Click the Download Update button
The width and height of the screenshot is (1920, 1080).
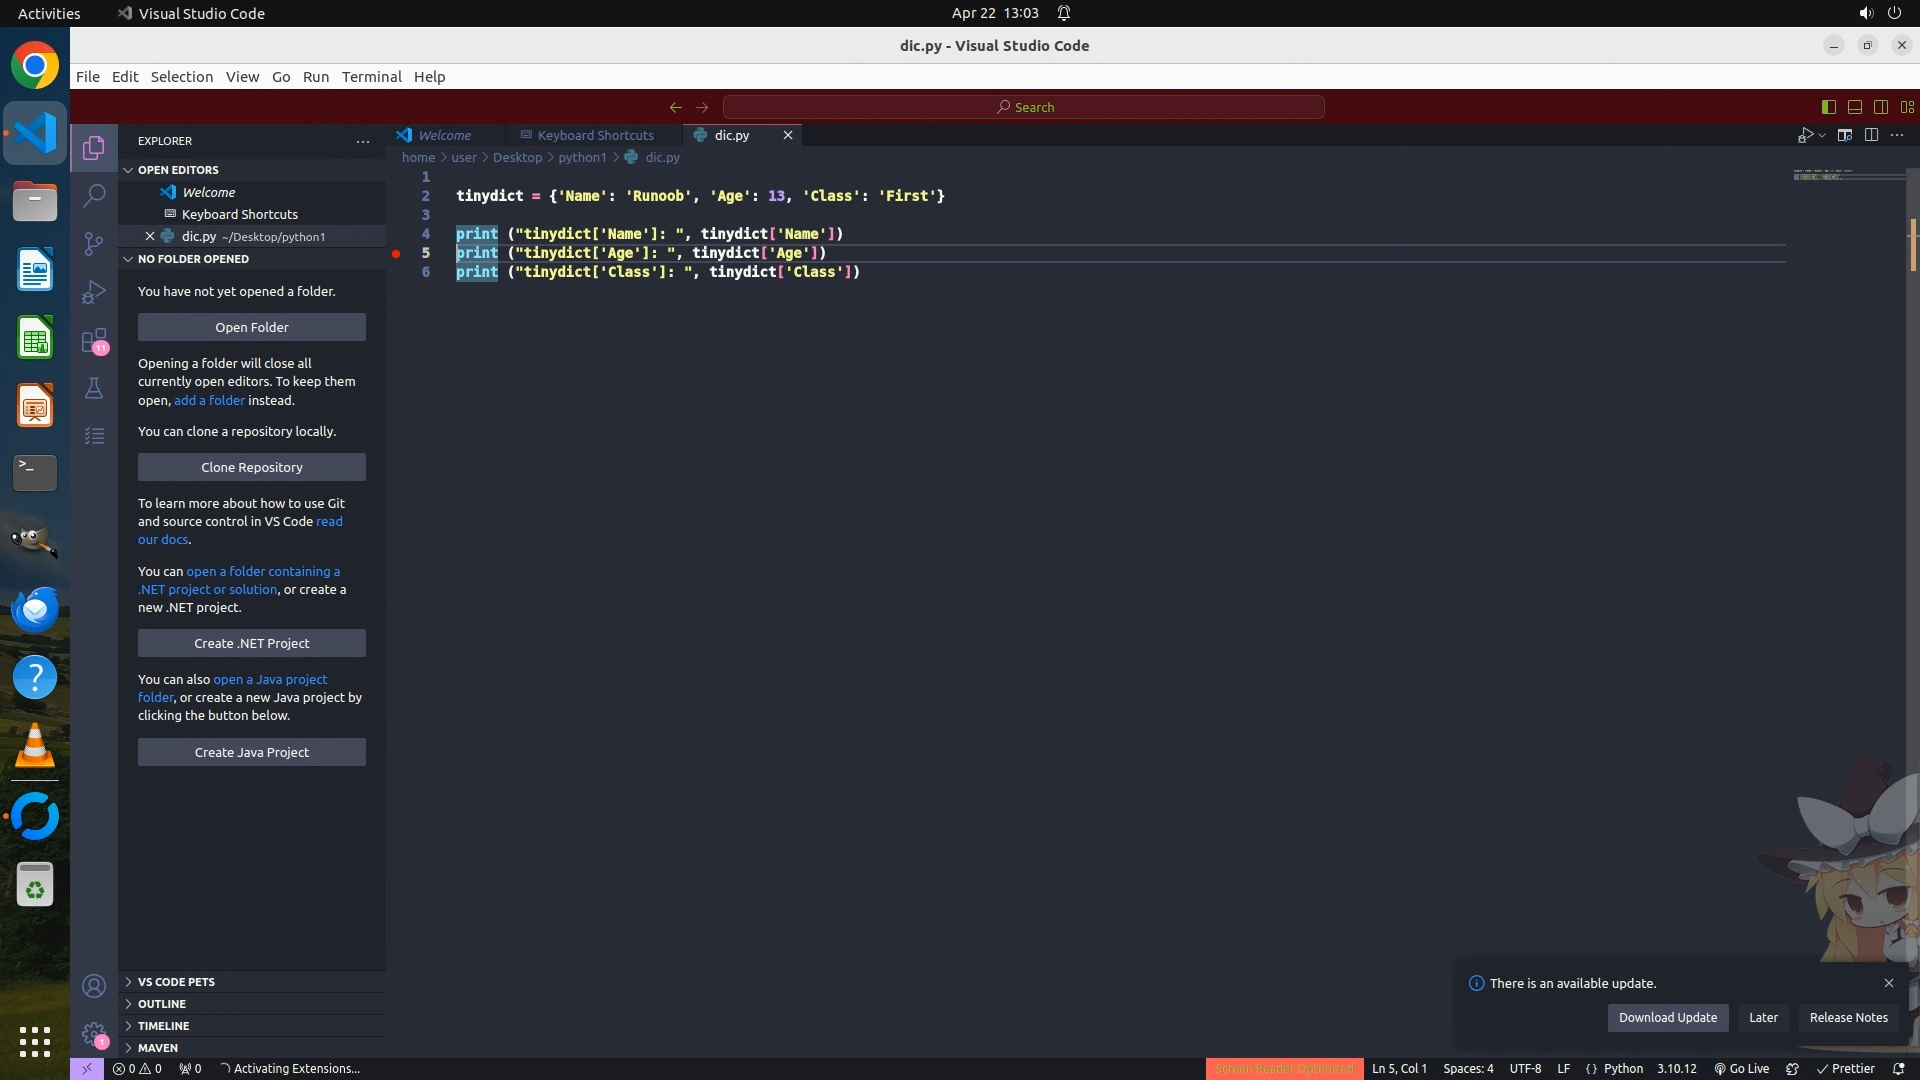point(1667,1018)
